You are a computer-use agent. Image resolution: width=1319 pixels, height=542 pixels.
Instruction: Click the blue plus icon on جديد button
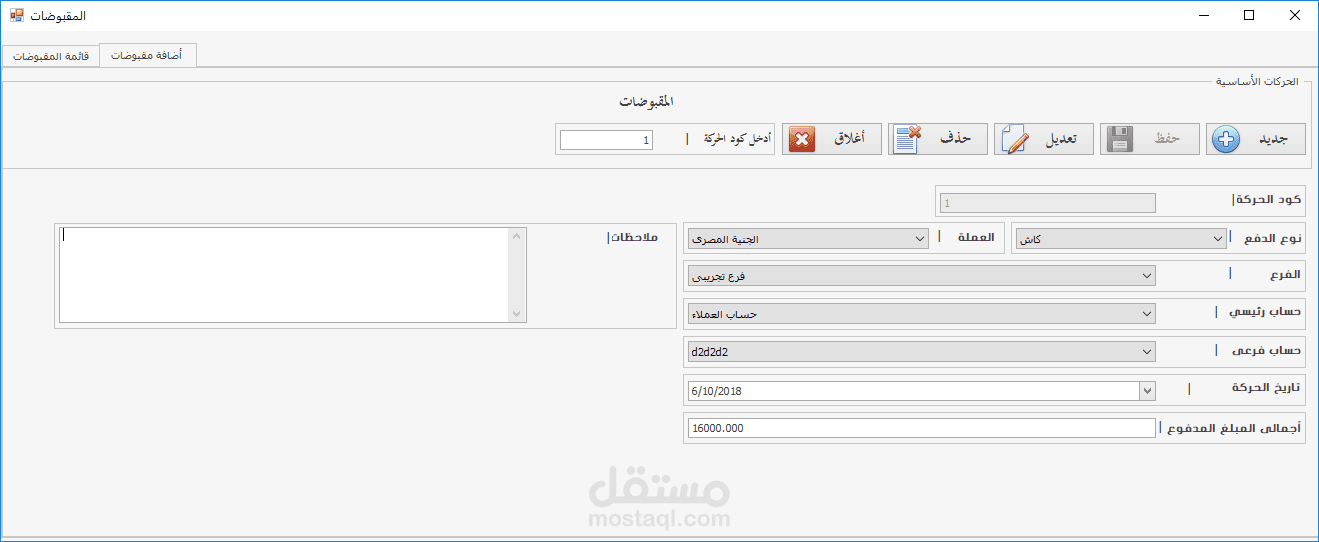[x=1225, y=140]
